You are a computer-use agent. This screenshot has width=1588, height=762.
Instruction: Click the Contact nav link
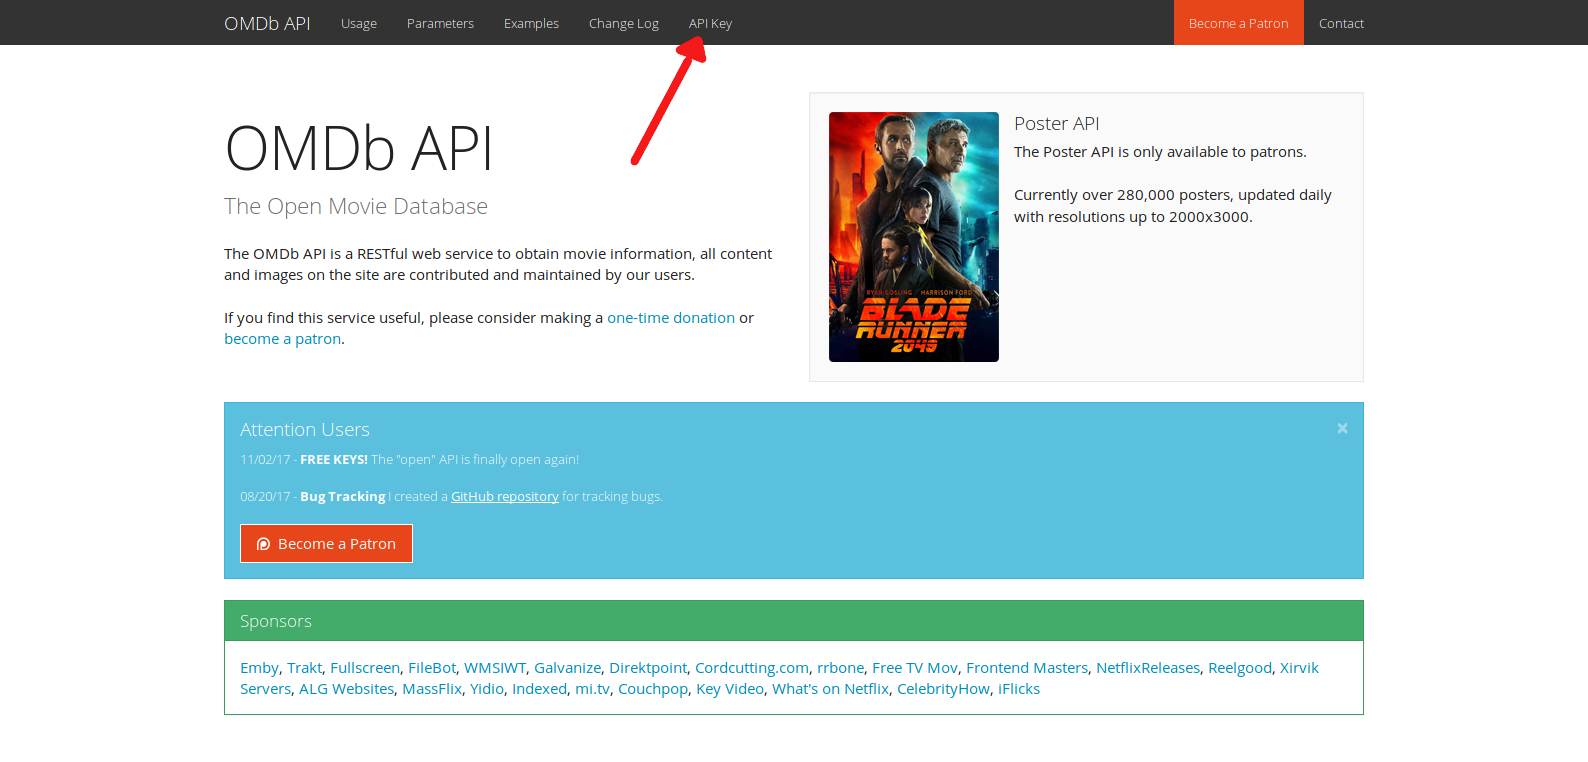click(x=1341, y=23)
